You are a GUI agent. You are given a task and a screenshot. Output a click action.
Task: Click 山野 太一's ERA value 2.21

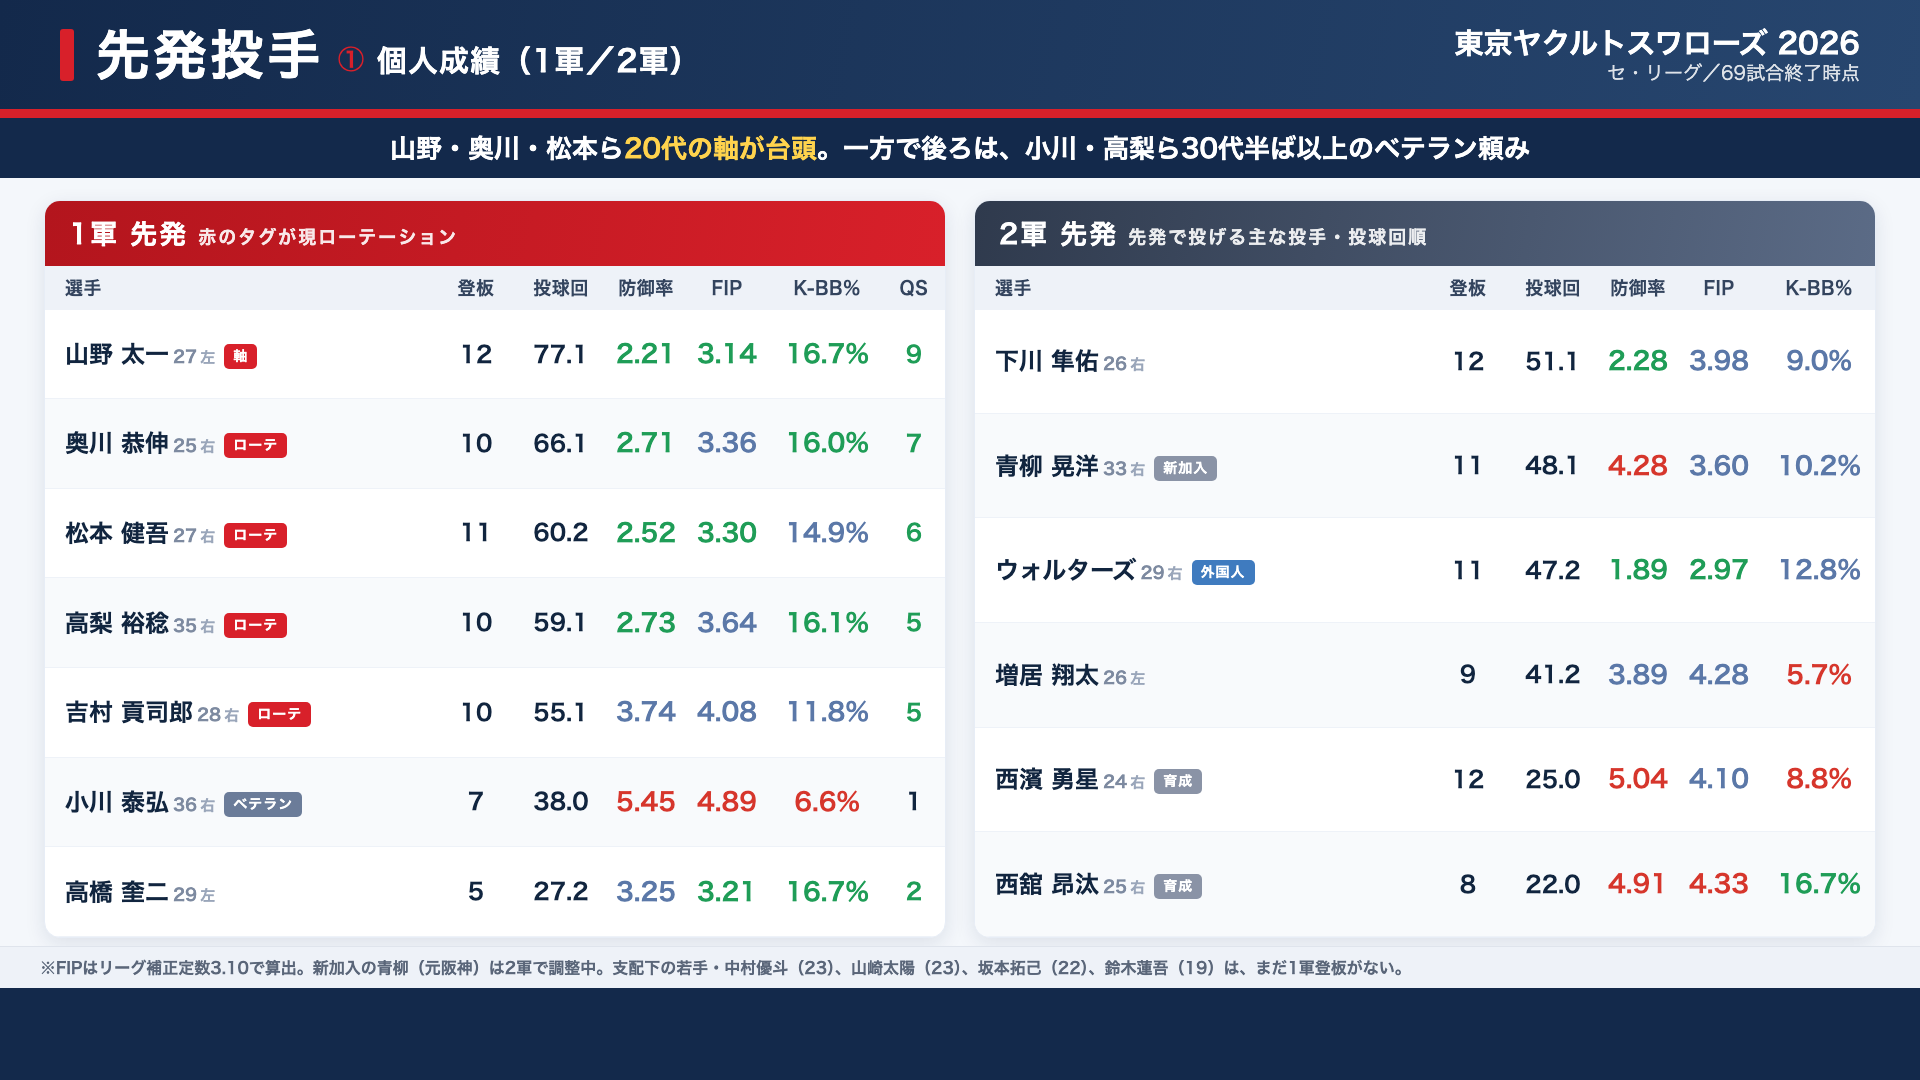coord(645,354)
